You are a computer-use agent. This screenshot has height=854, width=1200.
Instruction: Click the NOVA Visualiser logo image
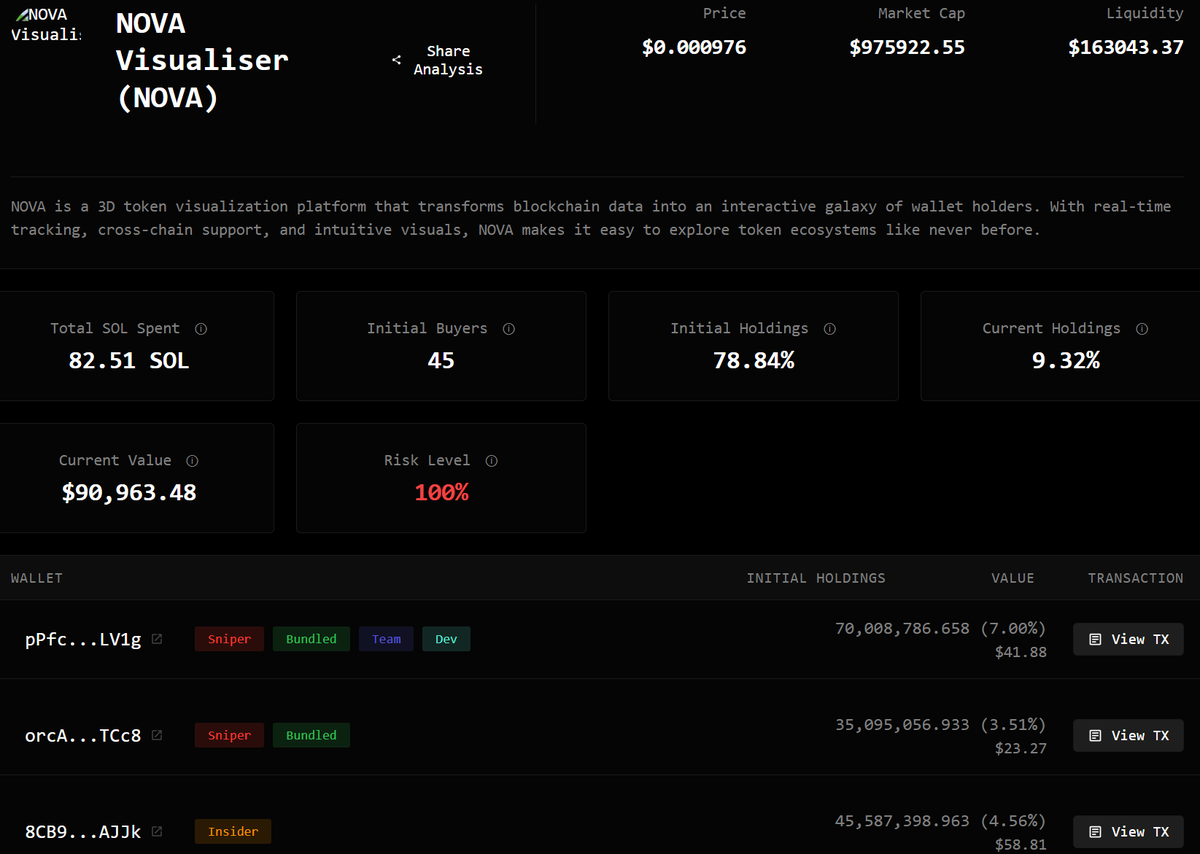pyautogui.click(x=46, y=25)
